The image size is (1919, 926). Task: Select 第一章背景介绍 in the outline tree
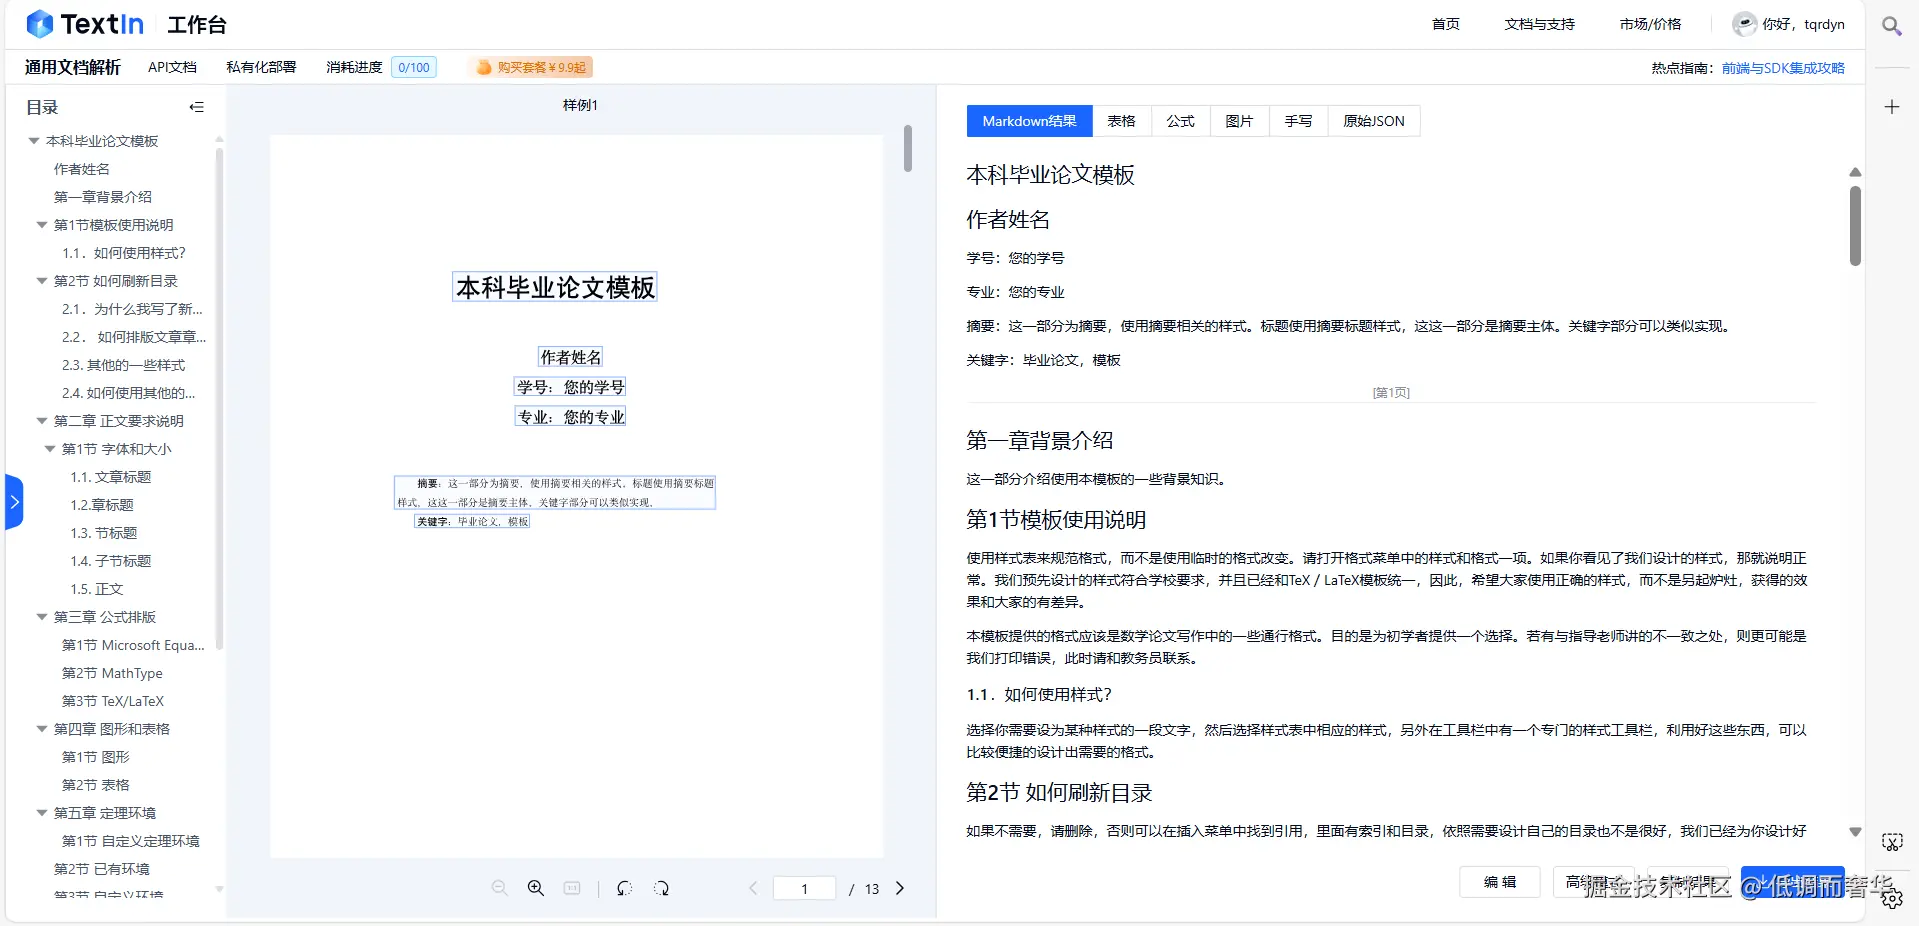(103, 197)
